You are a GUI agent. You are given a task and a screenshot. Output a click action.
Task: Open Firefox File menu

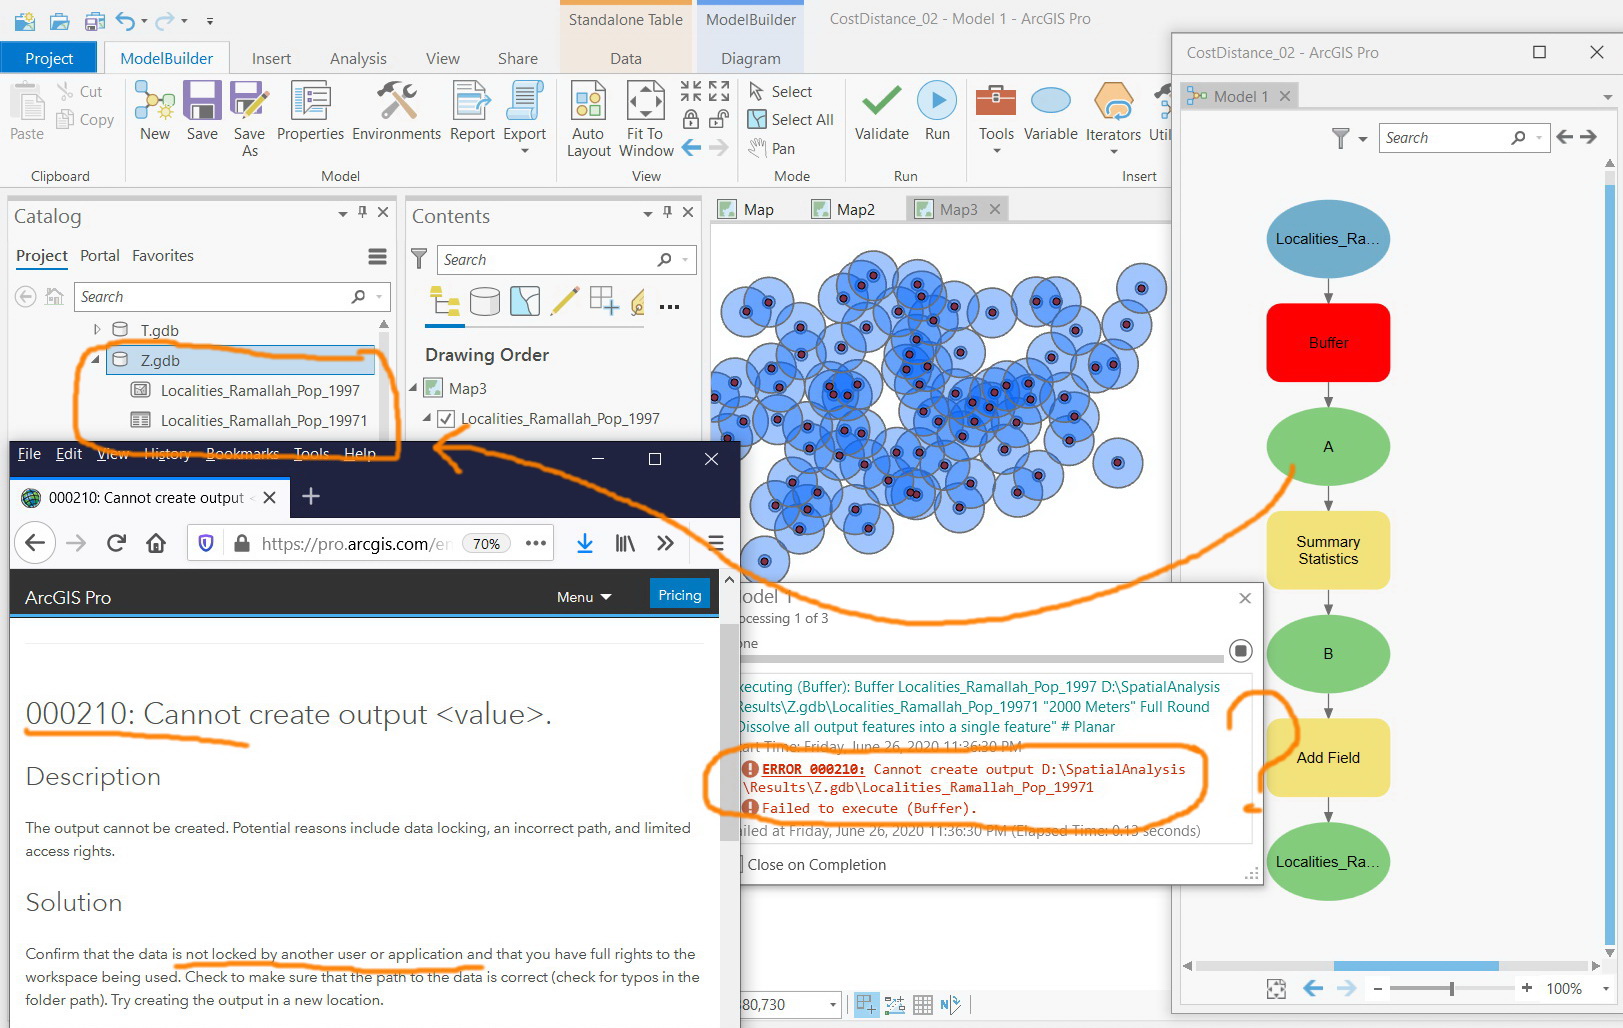(x=29, y=454)
